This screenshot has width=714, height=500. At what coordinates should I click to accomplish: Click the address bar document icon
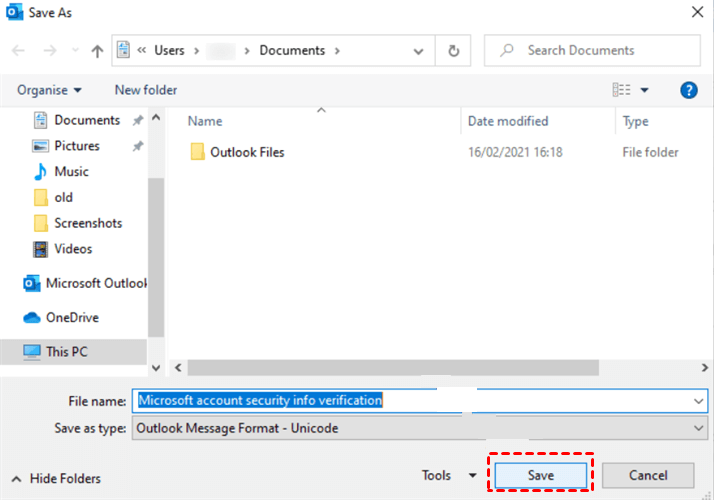(123, 50)
